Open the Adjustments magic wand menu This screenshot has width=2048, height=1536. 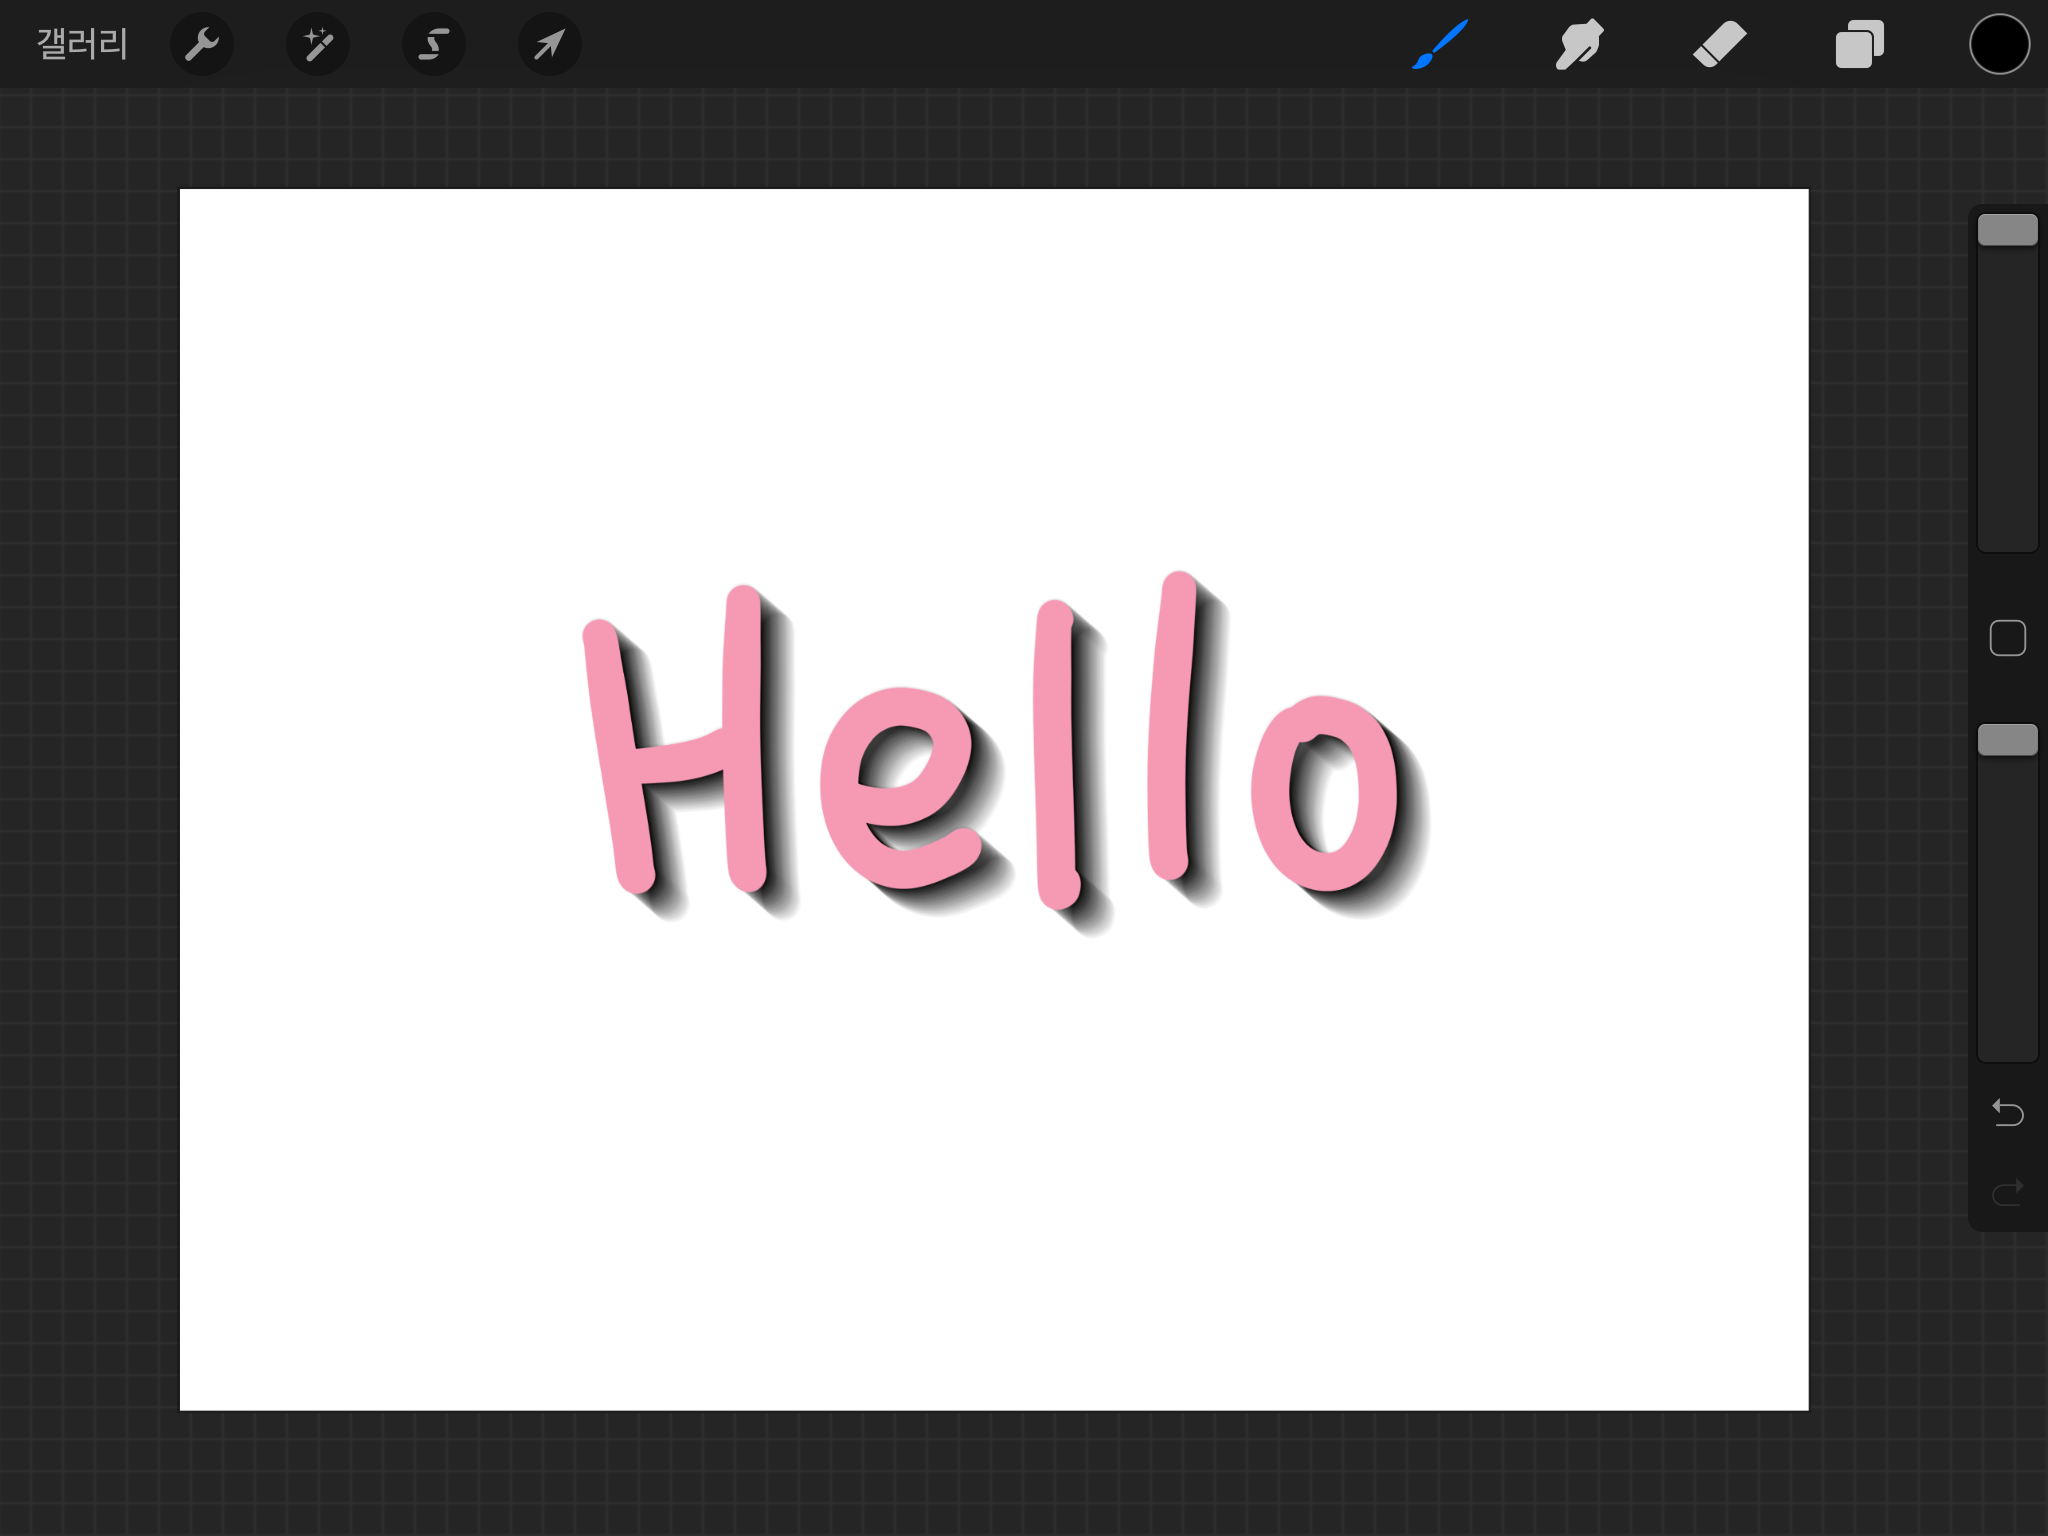pos(318,44)
